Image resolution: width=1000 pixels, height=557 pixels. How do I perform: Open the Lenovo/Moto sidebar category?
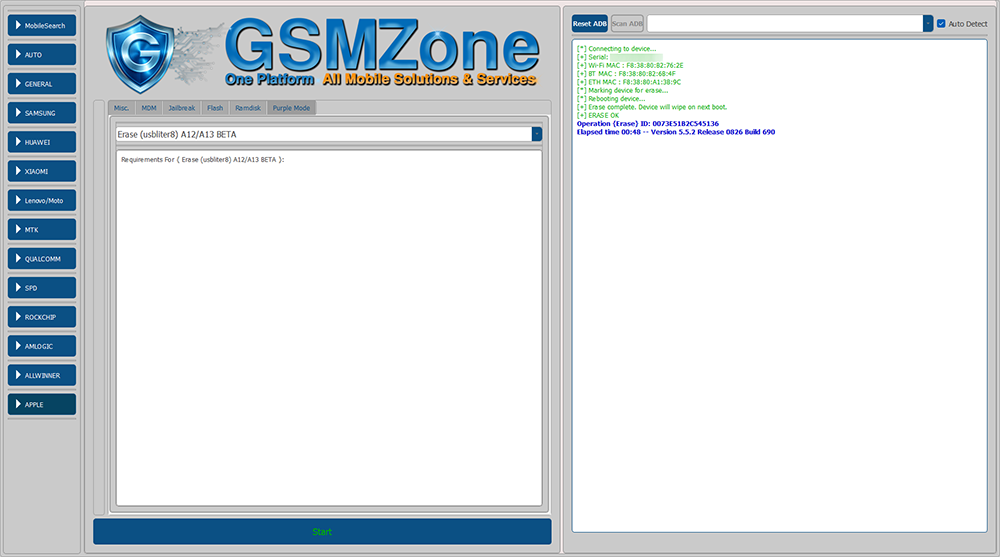(x=42, y=200)
